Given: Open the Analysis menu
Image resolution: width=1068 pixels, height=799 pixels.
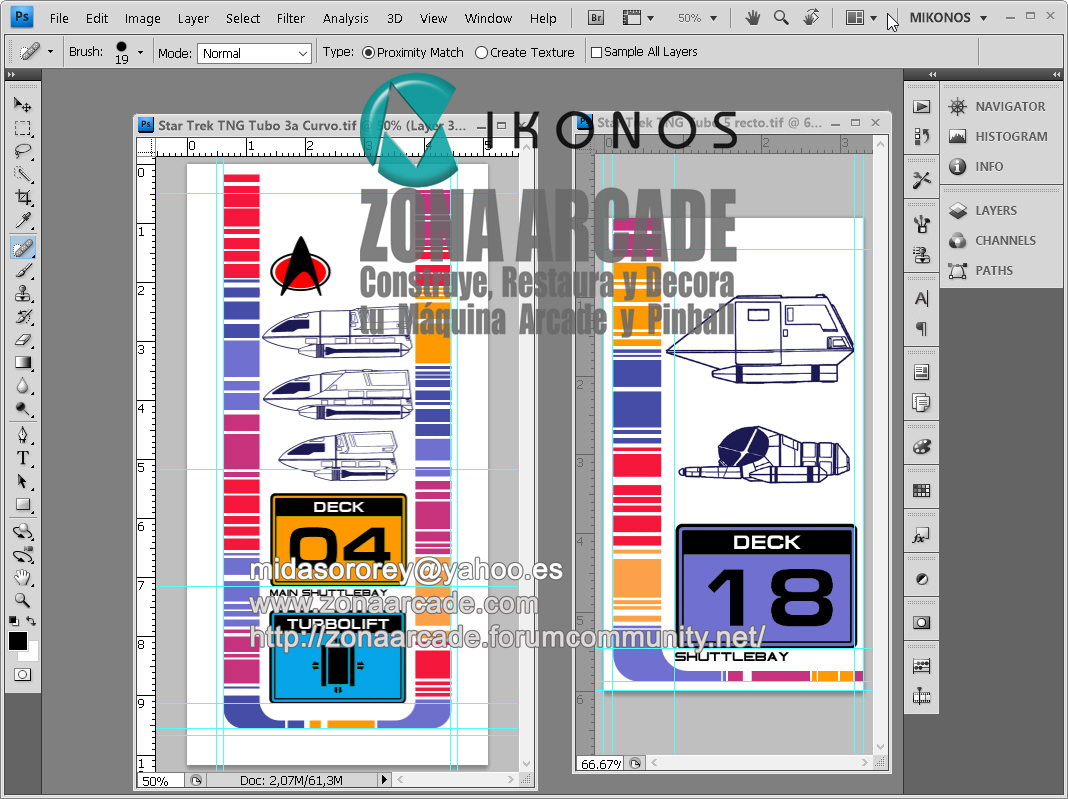Looking at the screenshot, I should pos(345,18).
